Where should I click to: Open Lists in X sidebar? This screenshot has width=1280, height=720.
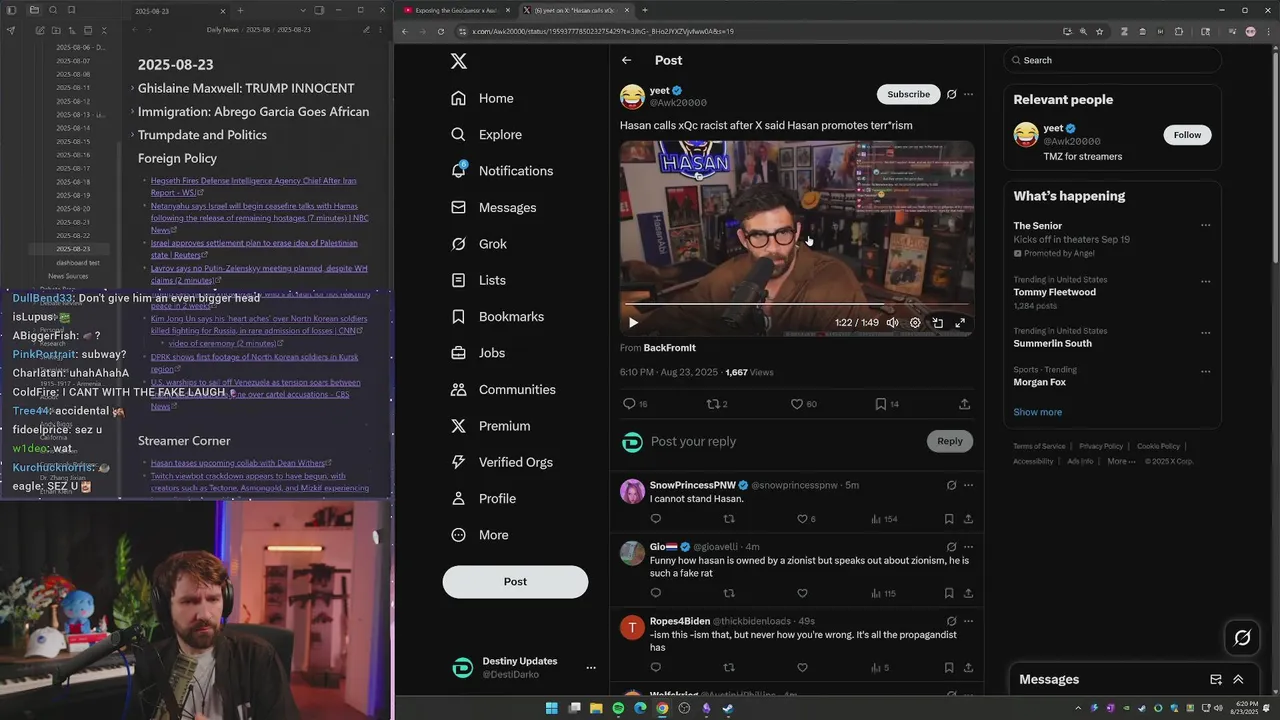coord(478,280)
